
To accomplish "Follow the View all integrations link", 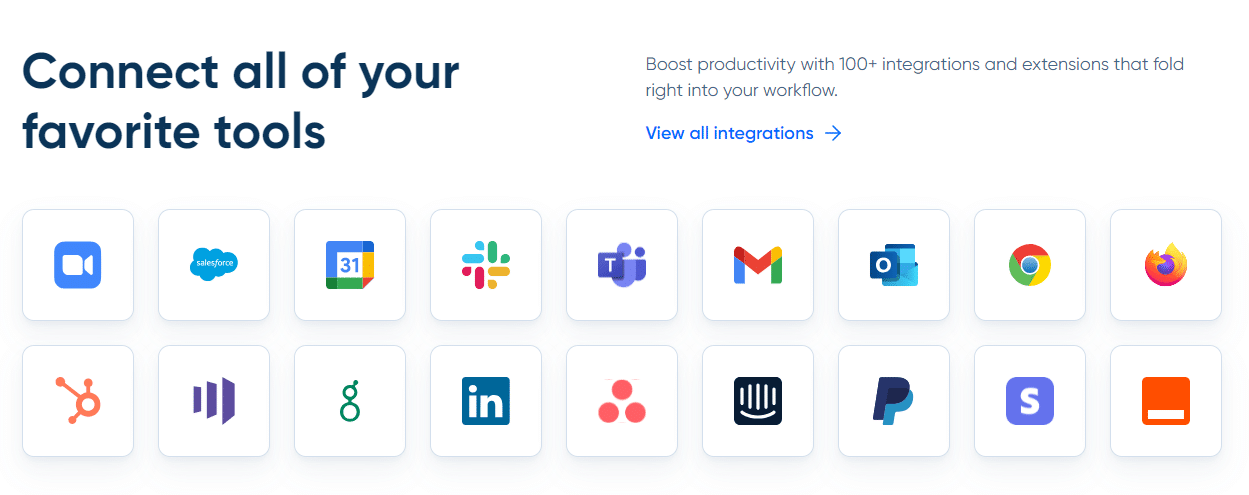I will point(730,133).
